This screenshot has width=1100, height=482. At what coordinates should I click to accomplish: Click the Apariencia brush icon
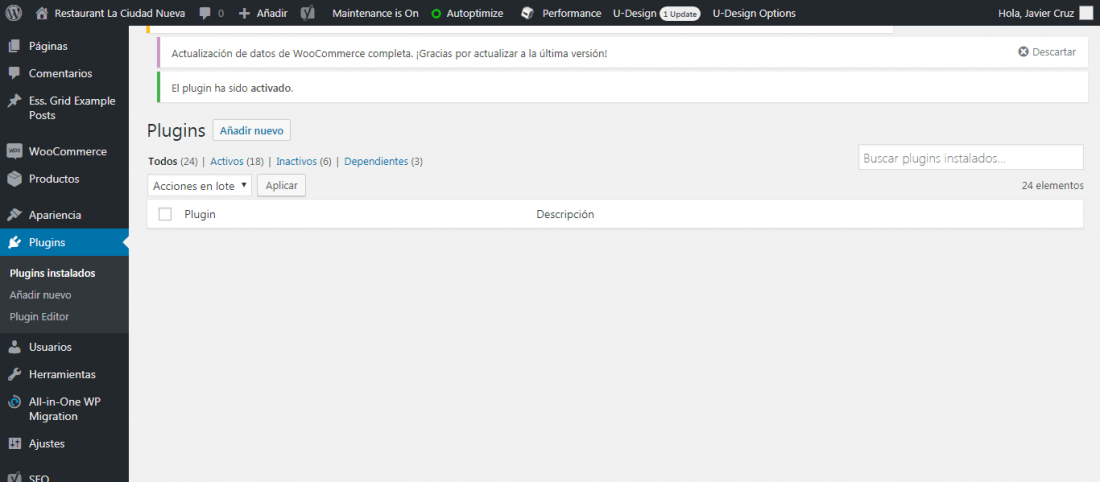14,215
